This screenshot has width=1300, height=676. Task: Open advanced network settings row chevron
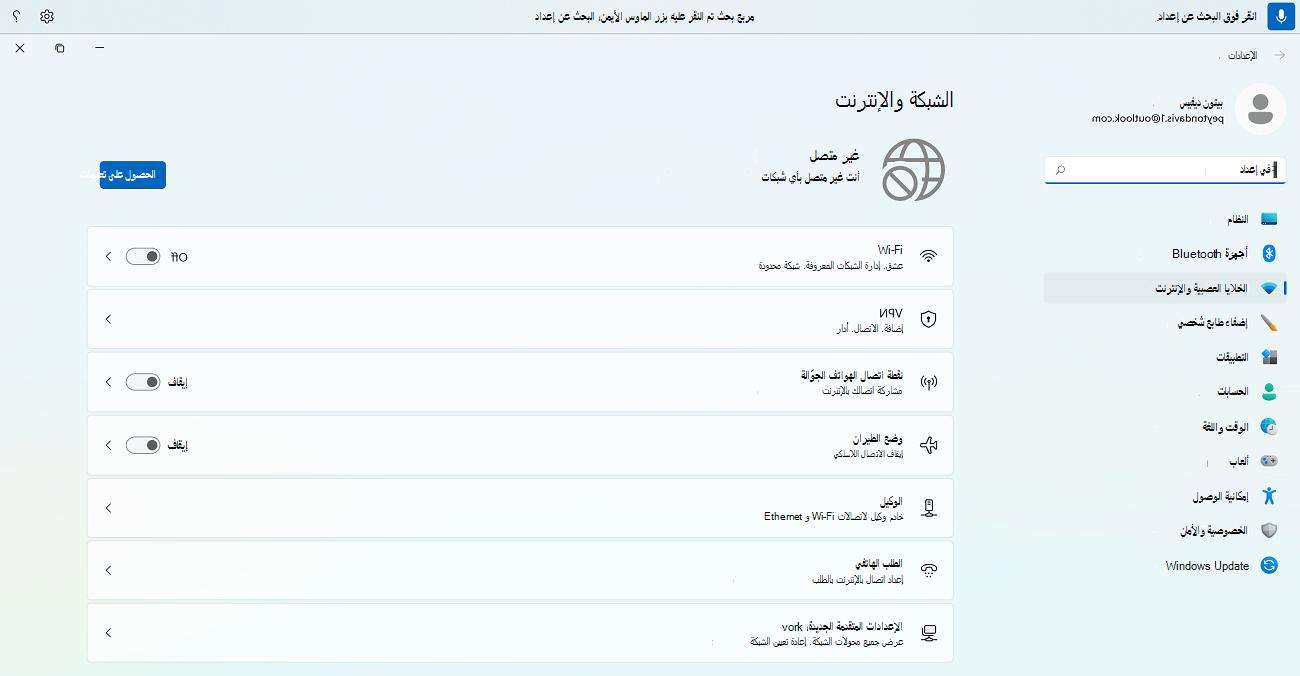pos(108,633)
